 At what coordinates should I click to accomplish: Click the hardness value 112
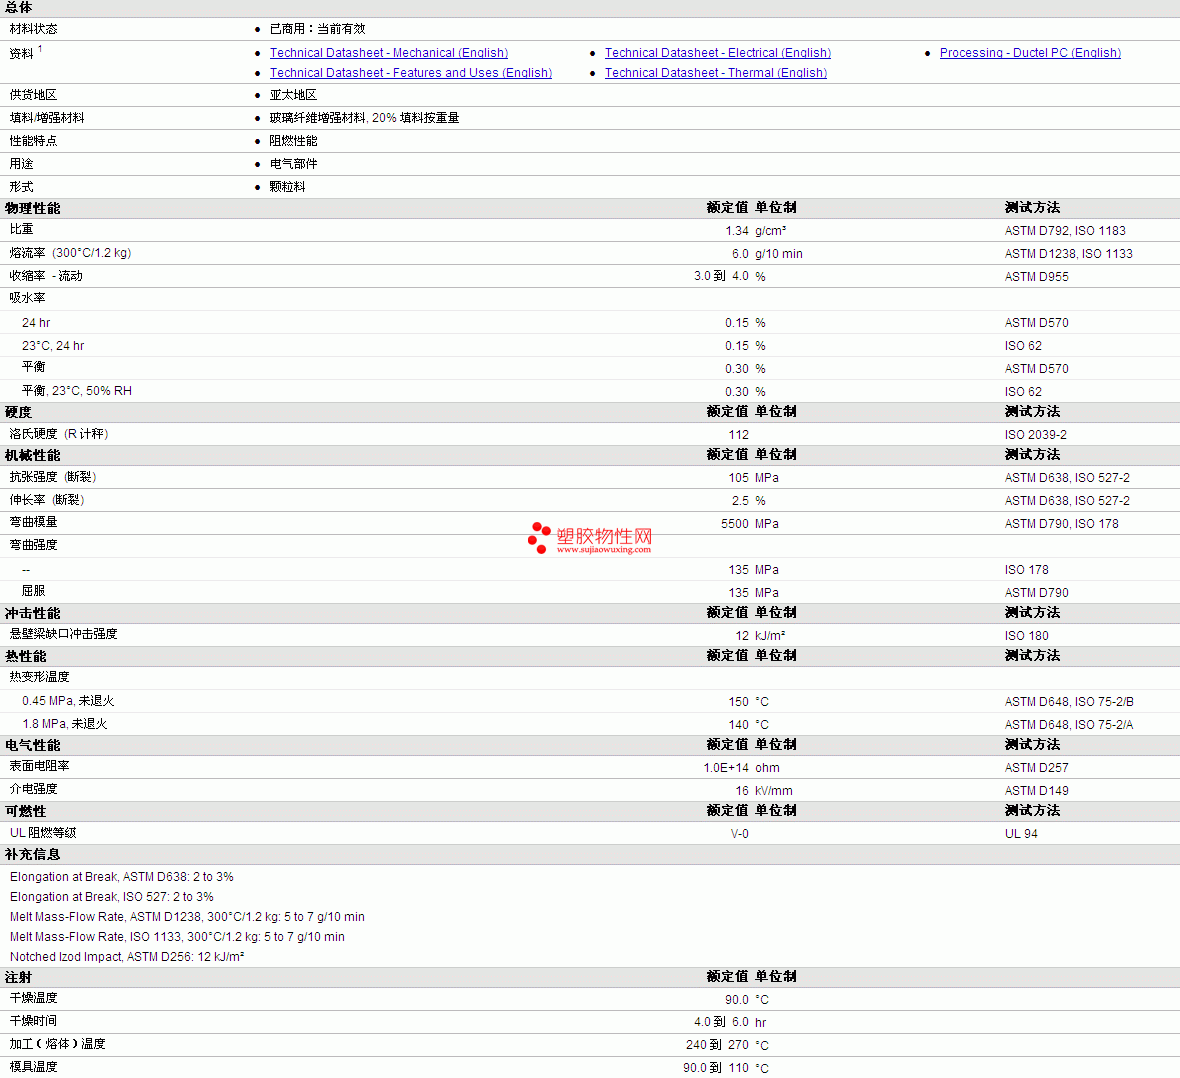[x=738, y=435]
